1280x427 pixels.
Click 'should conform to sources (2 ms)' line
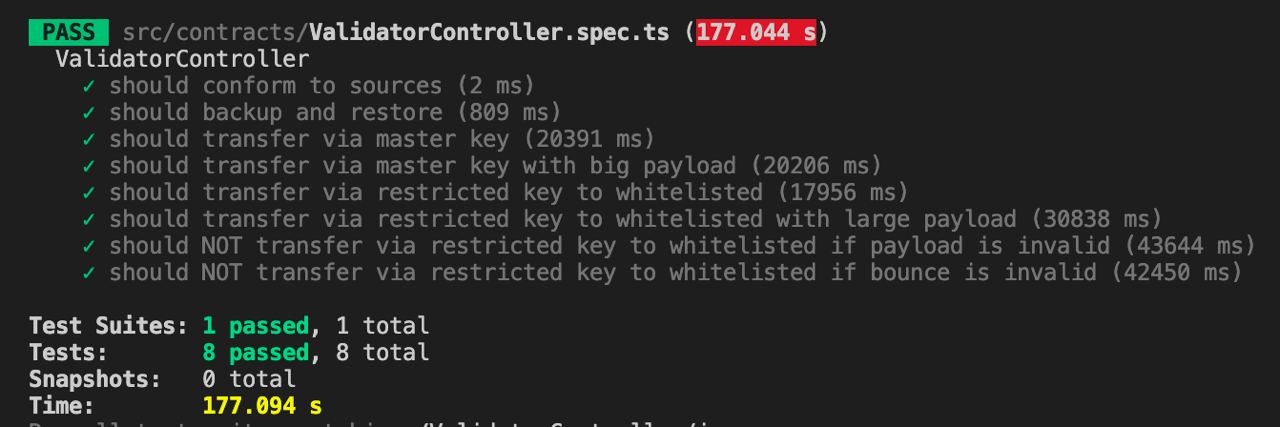pyautogui.click(x=322, y=86)
